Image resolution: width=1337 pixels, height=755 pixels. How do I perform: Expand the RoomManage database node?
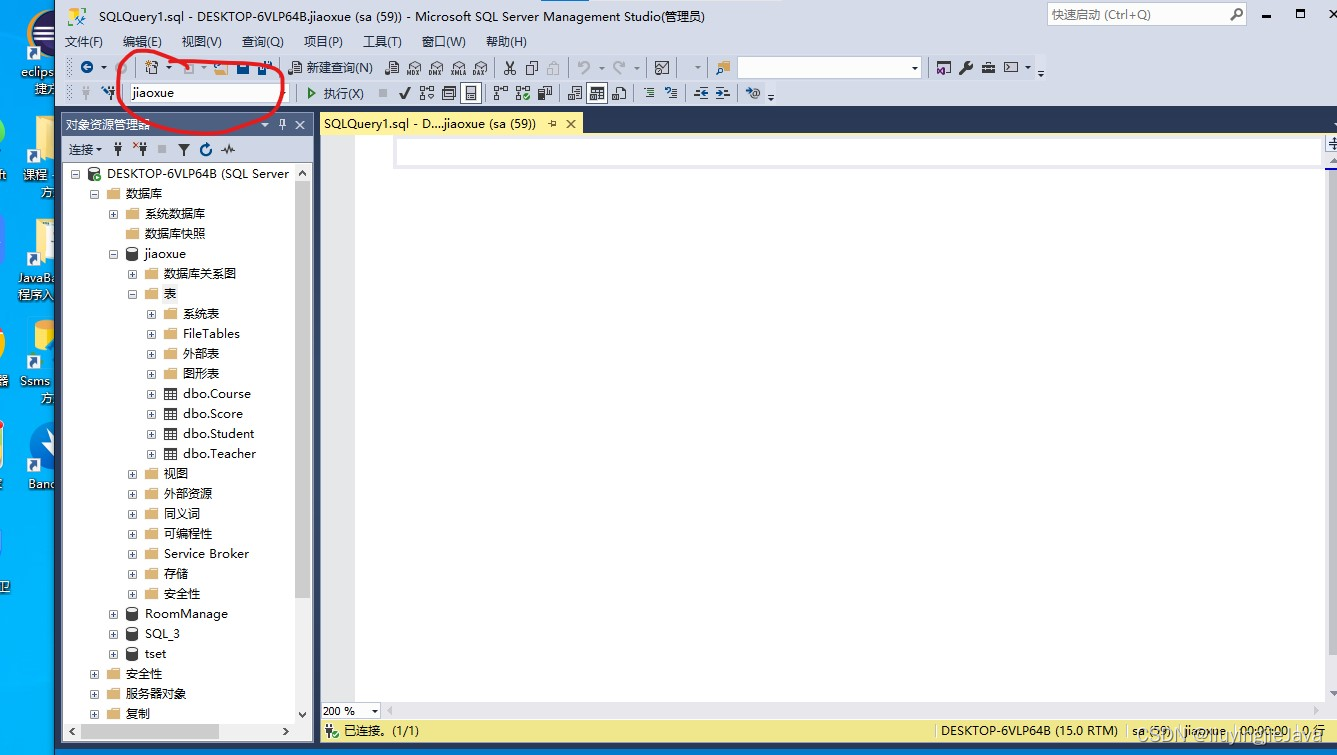point(113,614)
